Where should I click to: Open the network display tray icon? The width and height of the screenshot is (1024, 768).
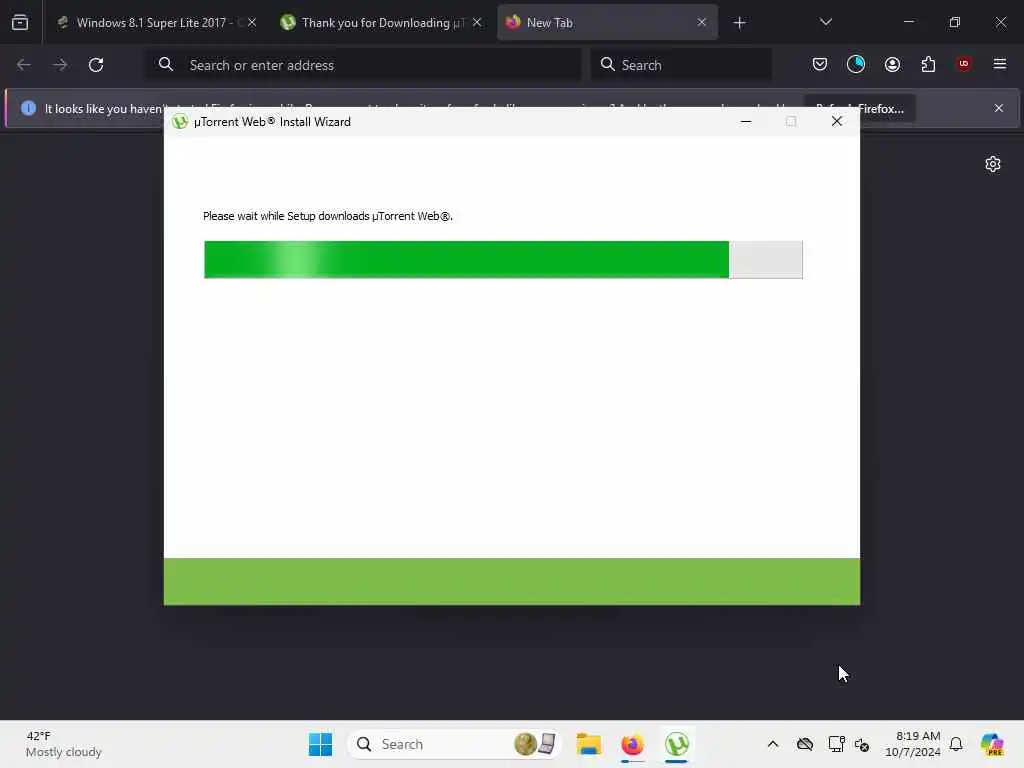(x=836, y=744)
